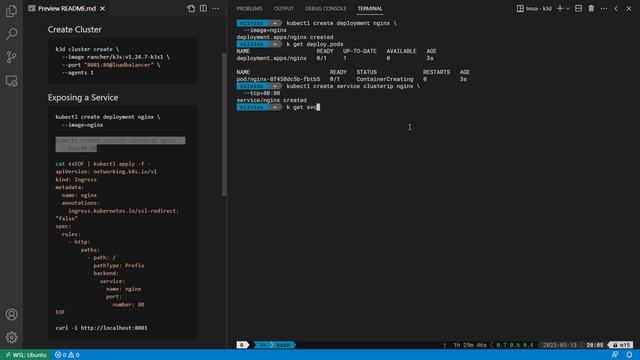Click the 'ContainerCreating' pod status text
Screen dimensions: 640x360
coord(384,79)
